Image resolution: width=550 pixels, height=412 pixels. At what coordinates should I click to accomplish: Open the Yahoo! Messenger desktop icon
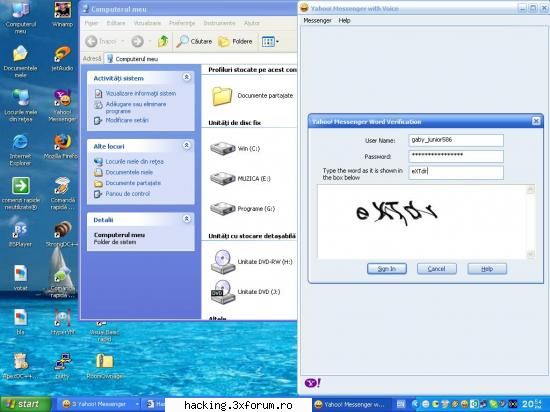click(62, 105)
